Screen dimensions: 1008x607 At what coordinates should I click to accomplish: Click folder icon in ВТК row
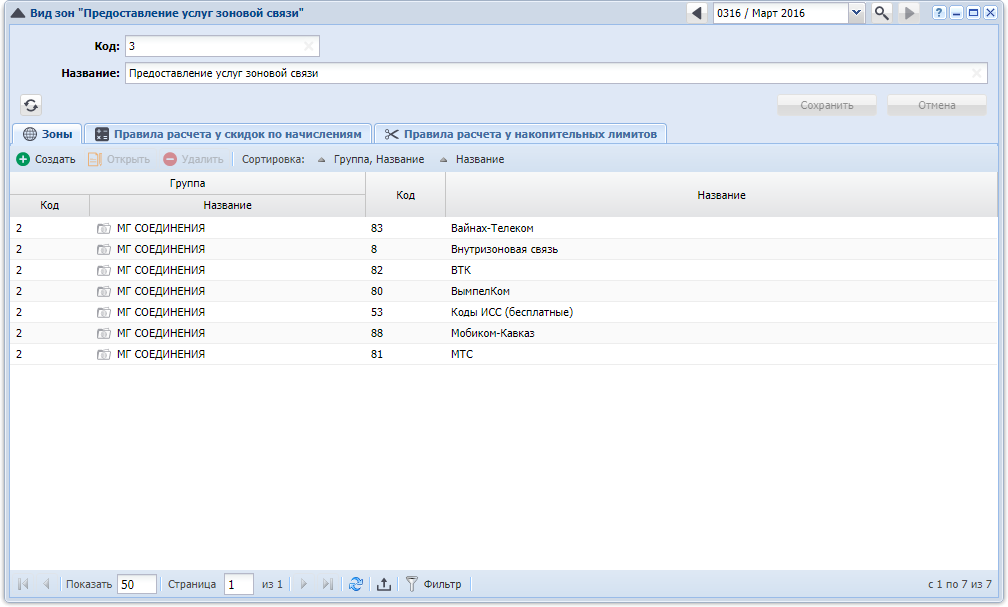pyautogui.click(x=104, y=270)
